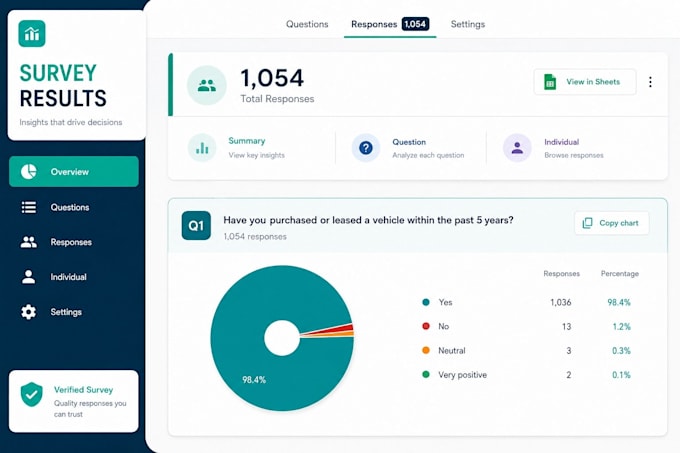Open Settings gear icon in sidebar

[29, 312]
